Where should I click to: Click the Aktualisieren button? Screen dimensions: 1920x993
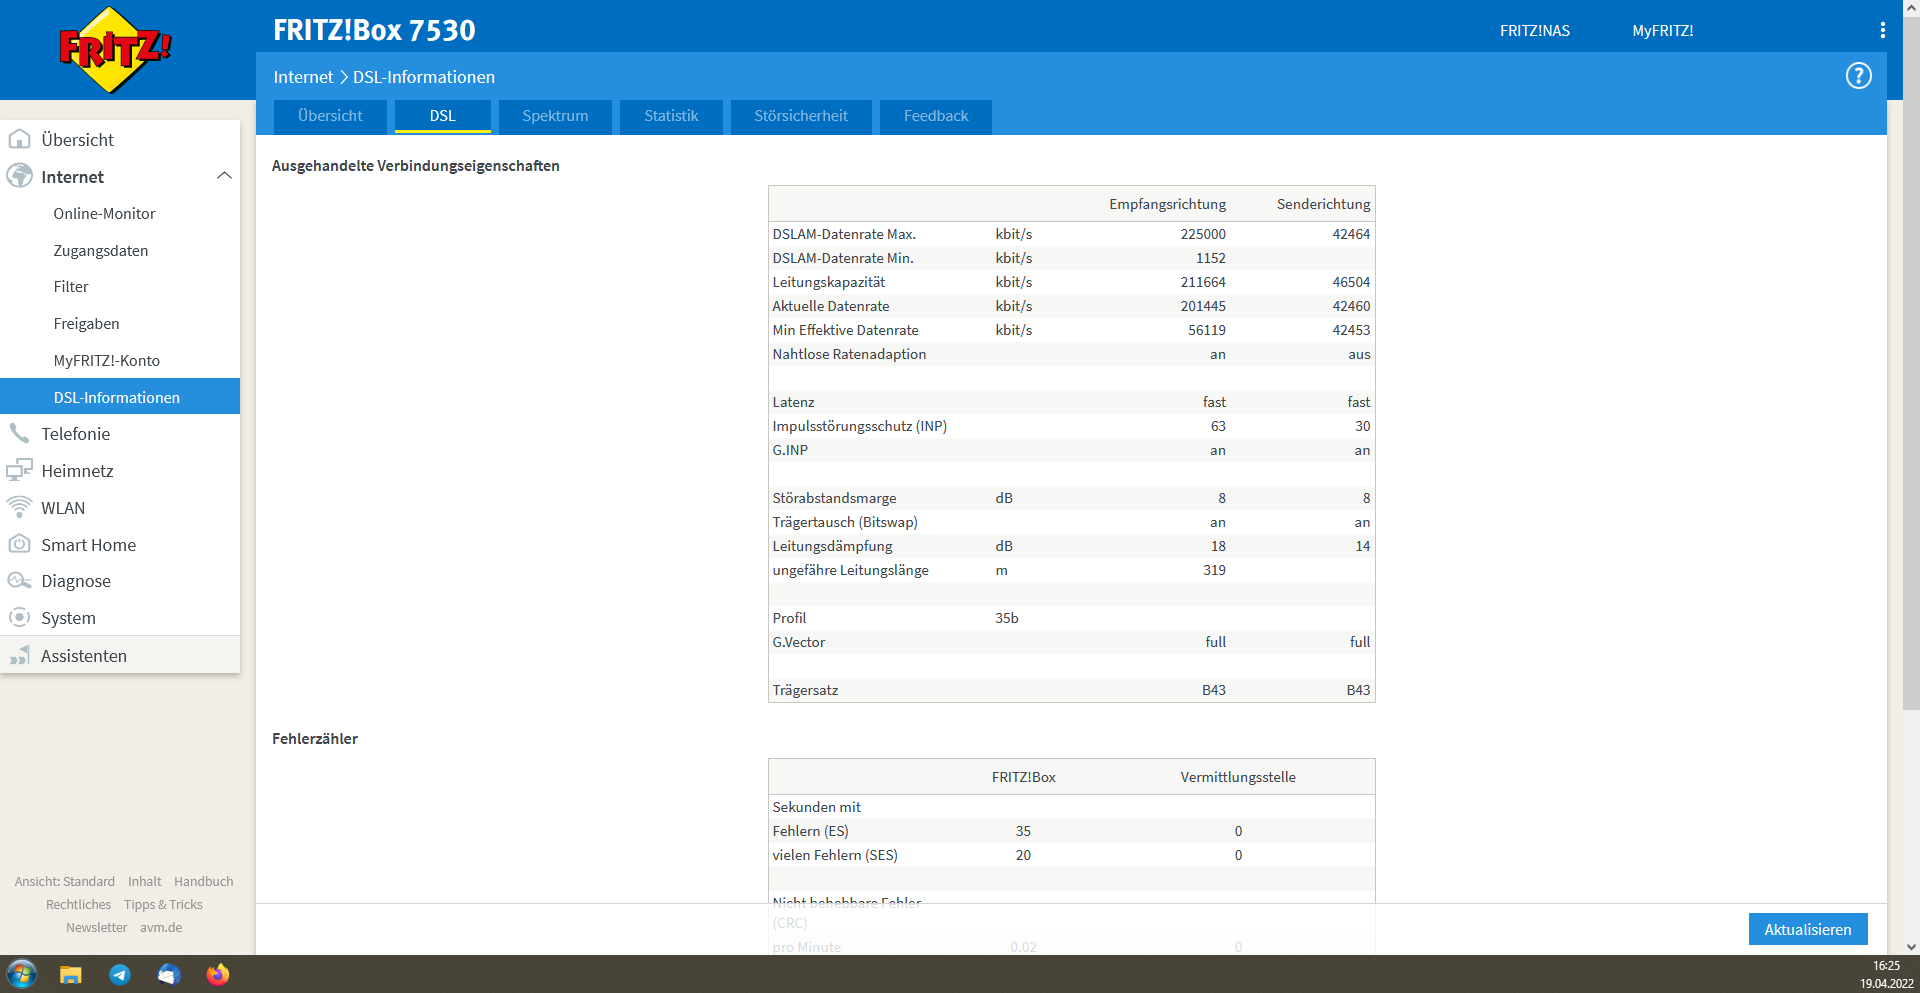(1808, 929)
